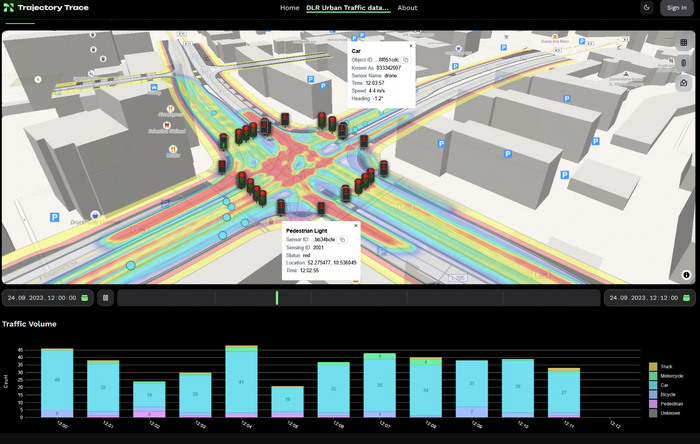Open start date calendar picker
The height and width of the screenshot is (444, 700).
pos(85,298)
